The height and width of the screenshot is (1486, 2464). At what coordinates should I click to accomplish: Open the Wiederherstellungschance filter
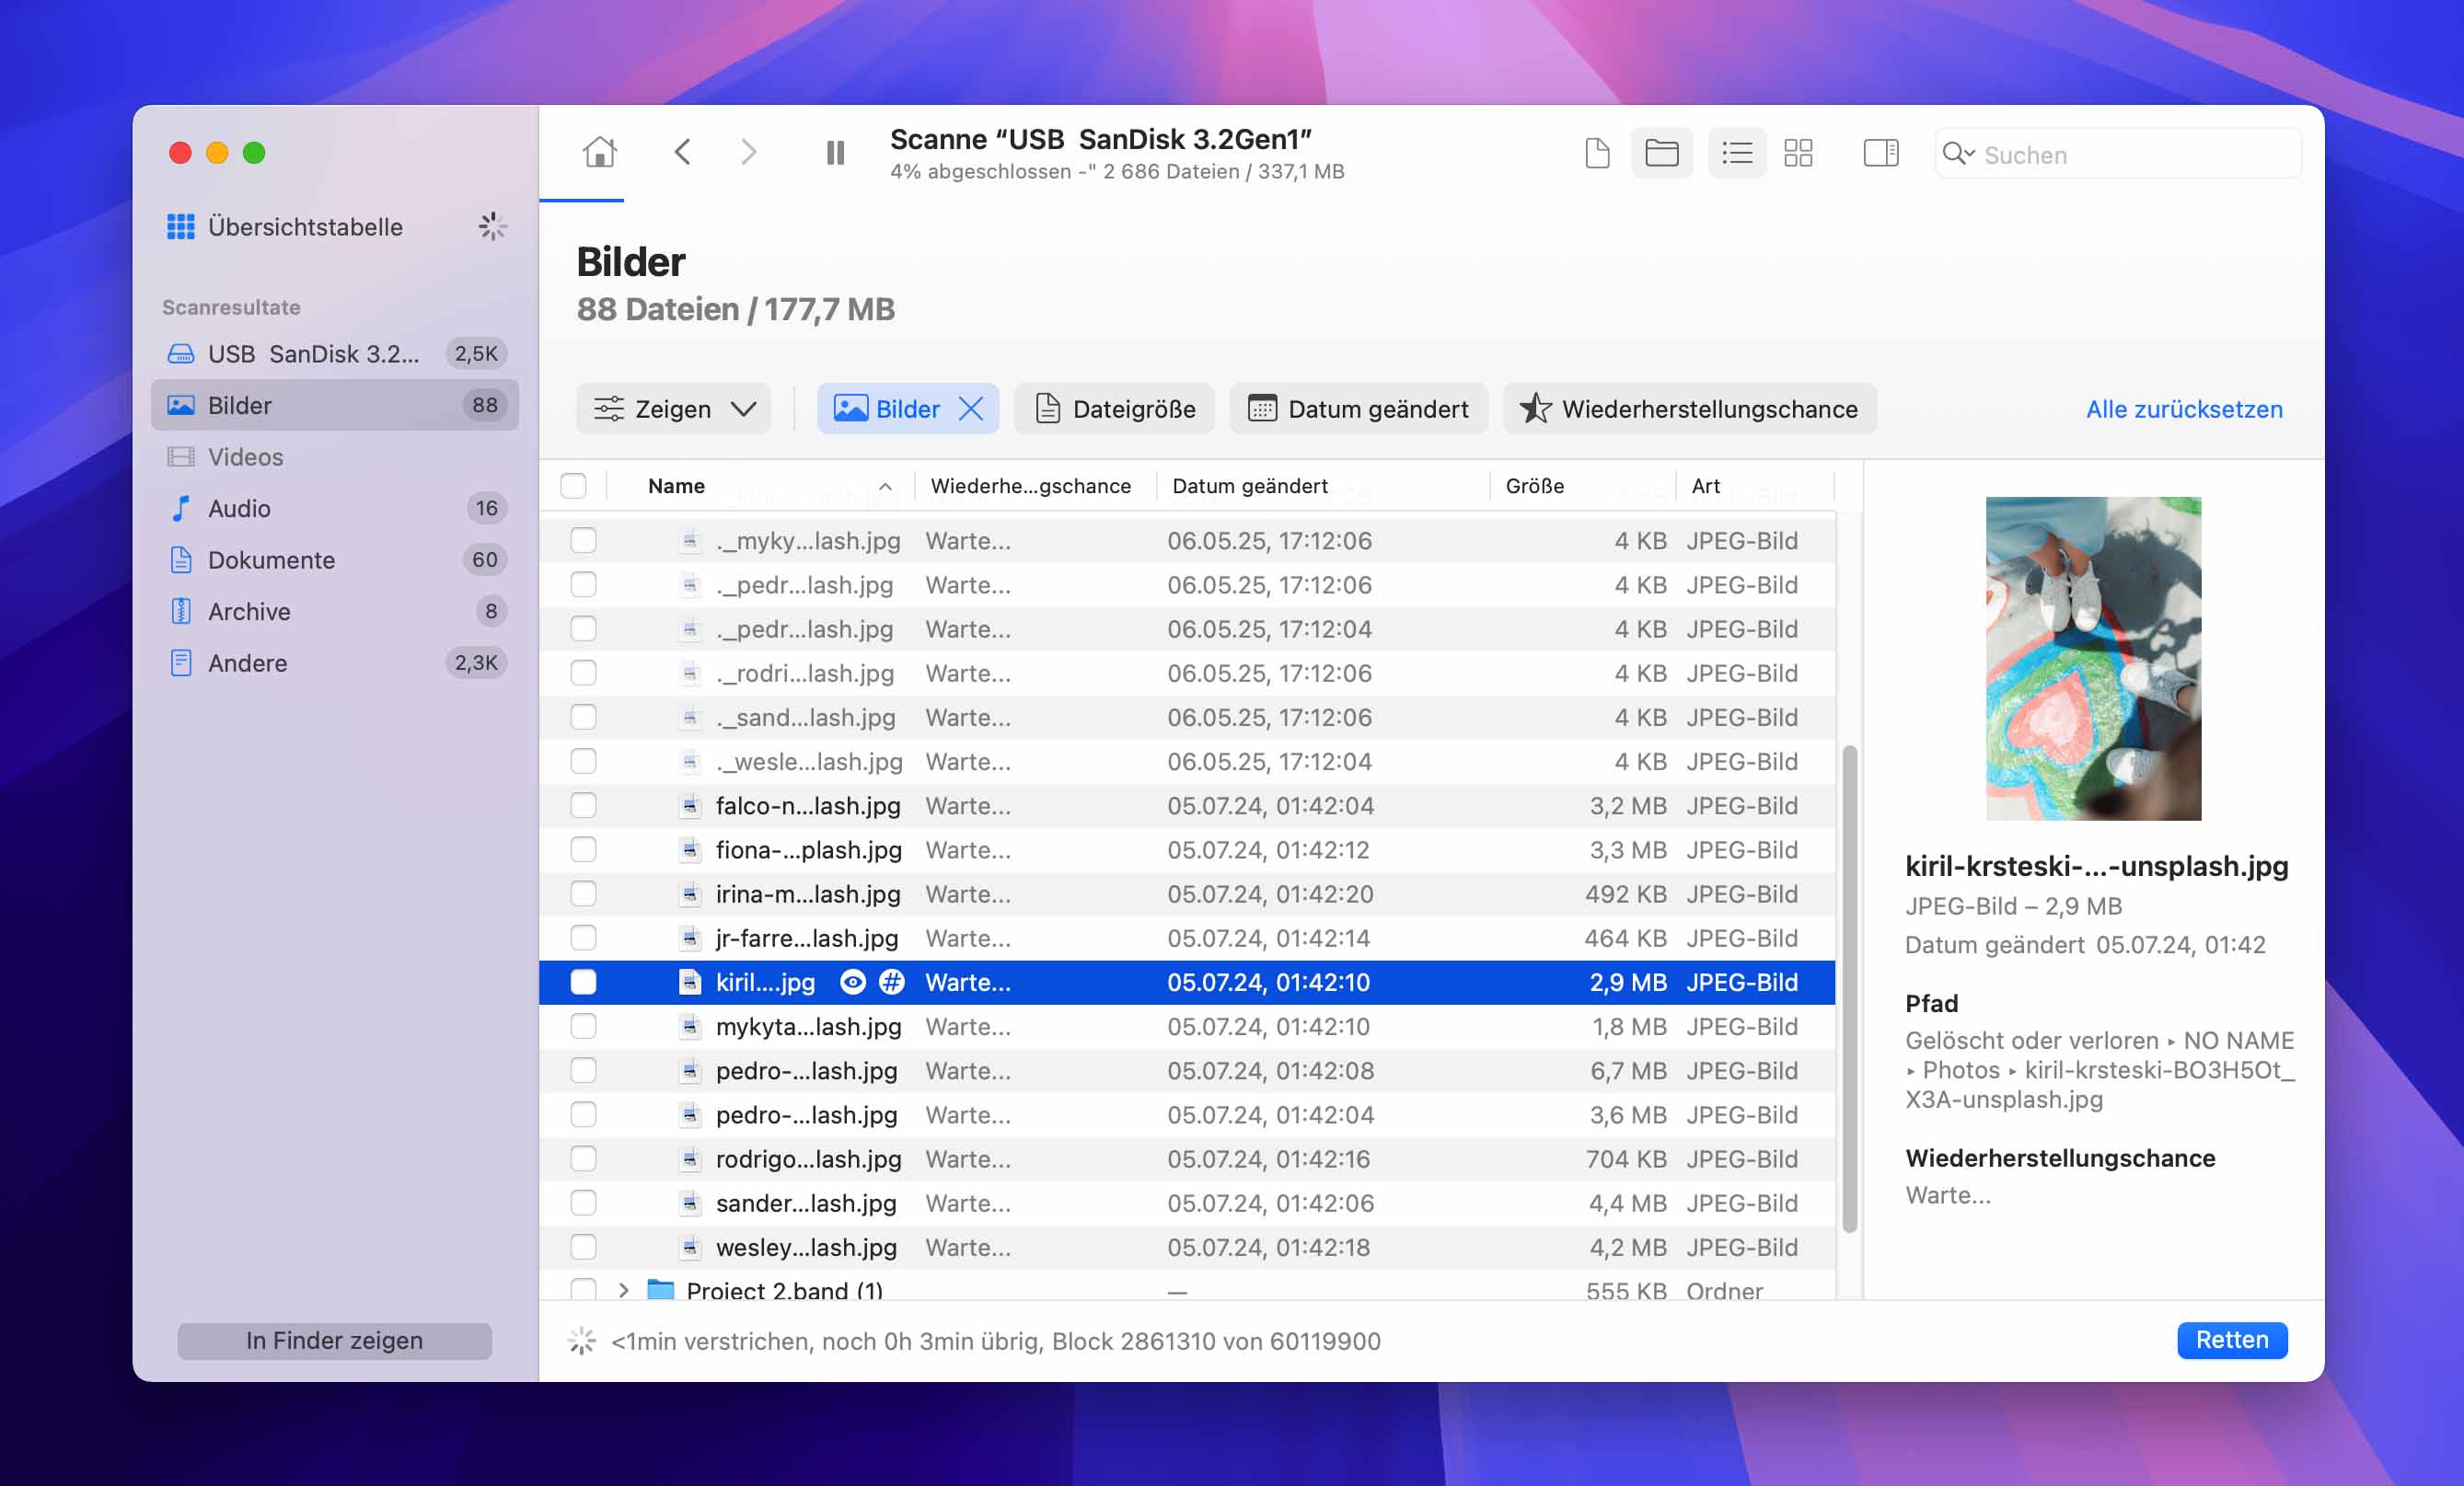click(x=1689, y=409)
